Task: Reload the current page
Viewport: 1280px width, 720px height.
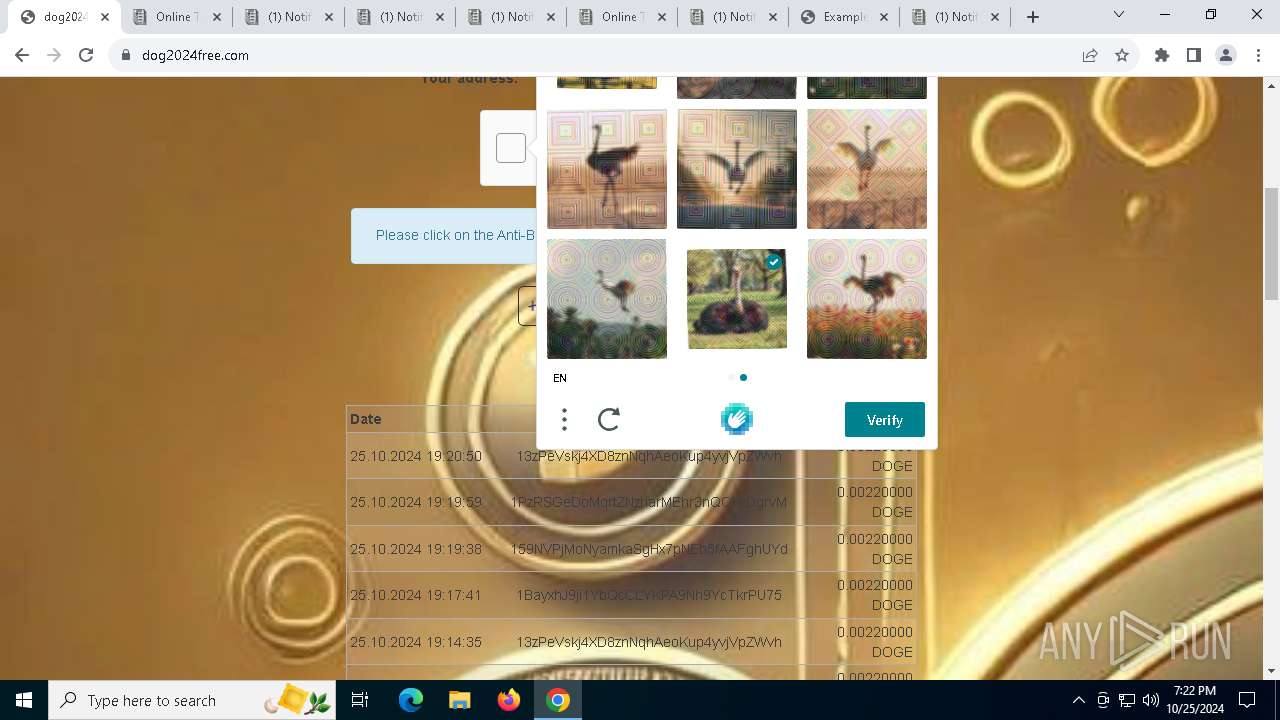Action: tap(86, 55)
